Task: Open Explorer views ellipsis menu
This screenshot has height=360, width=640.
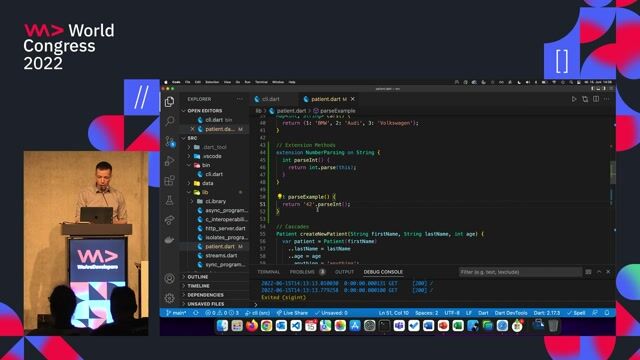Action: point(240,99)
